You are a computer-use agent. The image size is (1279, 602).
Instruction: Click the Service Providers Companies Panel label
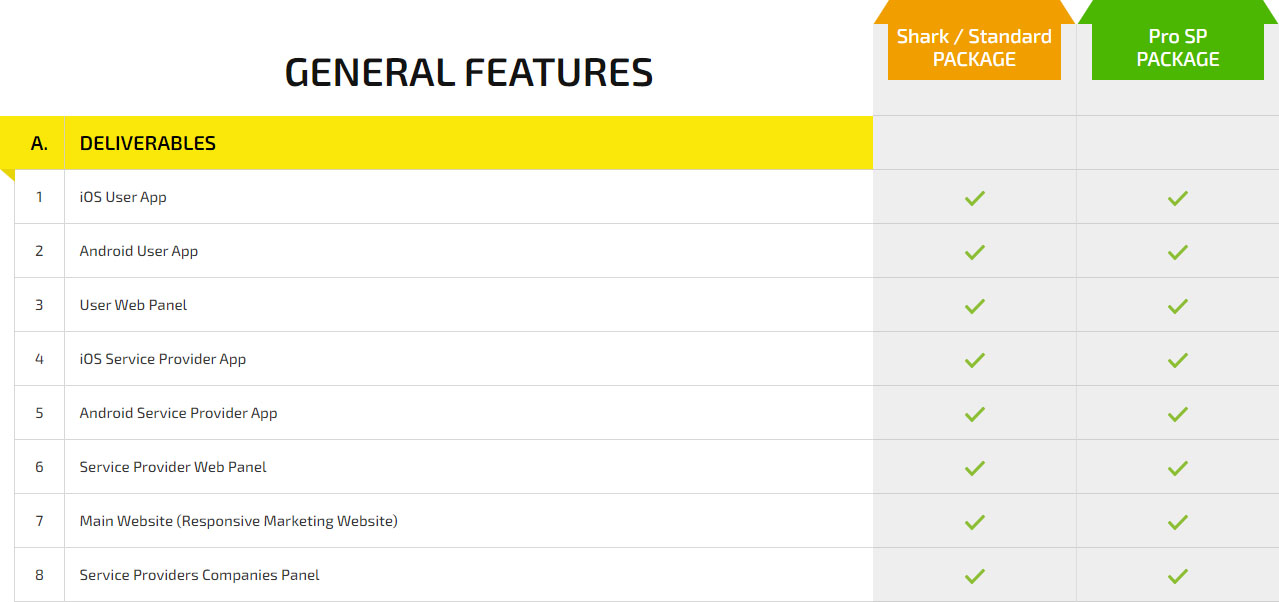[x=200, y=575]
